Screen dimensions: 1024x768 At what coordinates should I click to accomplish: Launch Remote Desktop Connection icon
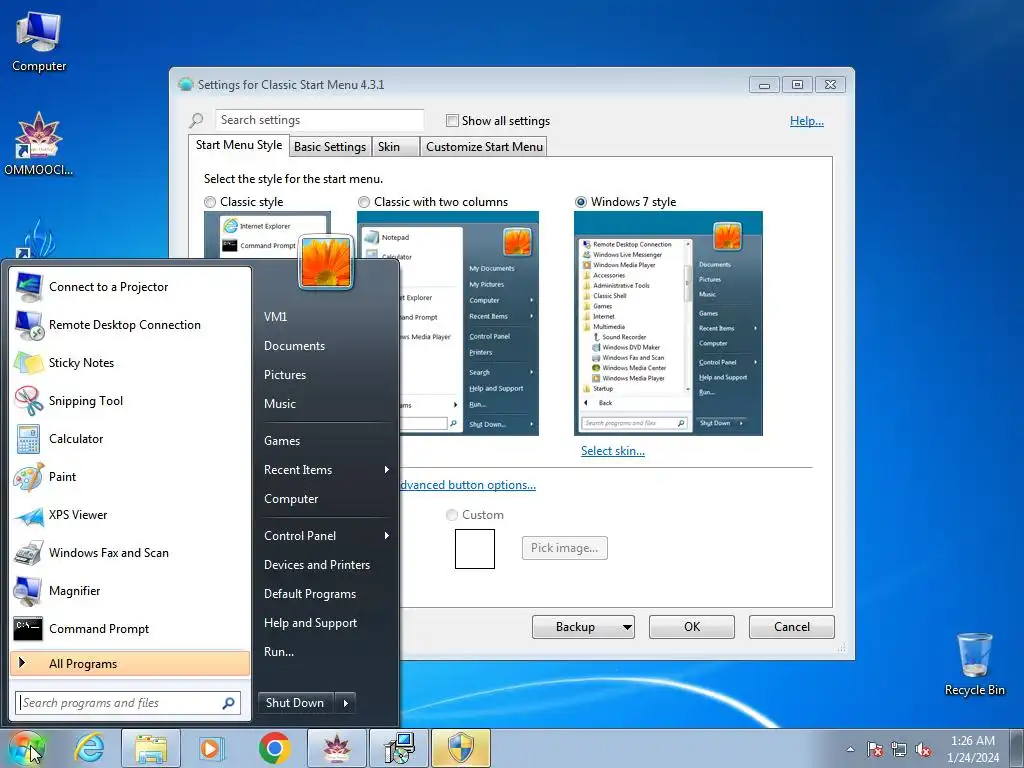29,325
